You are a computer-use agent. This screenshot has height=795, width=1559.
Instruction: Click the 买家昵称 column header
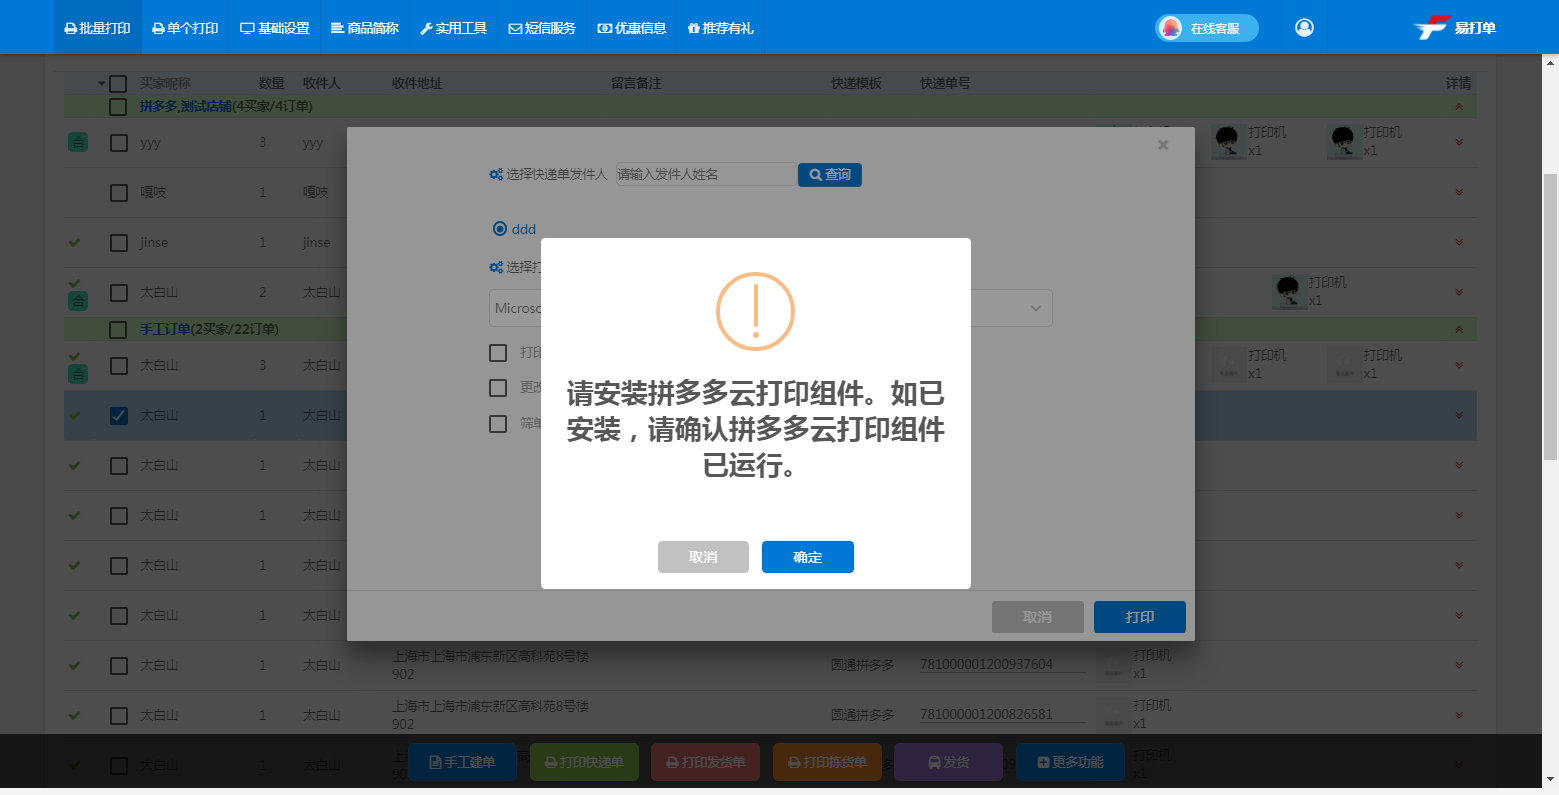pos(165,83)
